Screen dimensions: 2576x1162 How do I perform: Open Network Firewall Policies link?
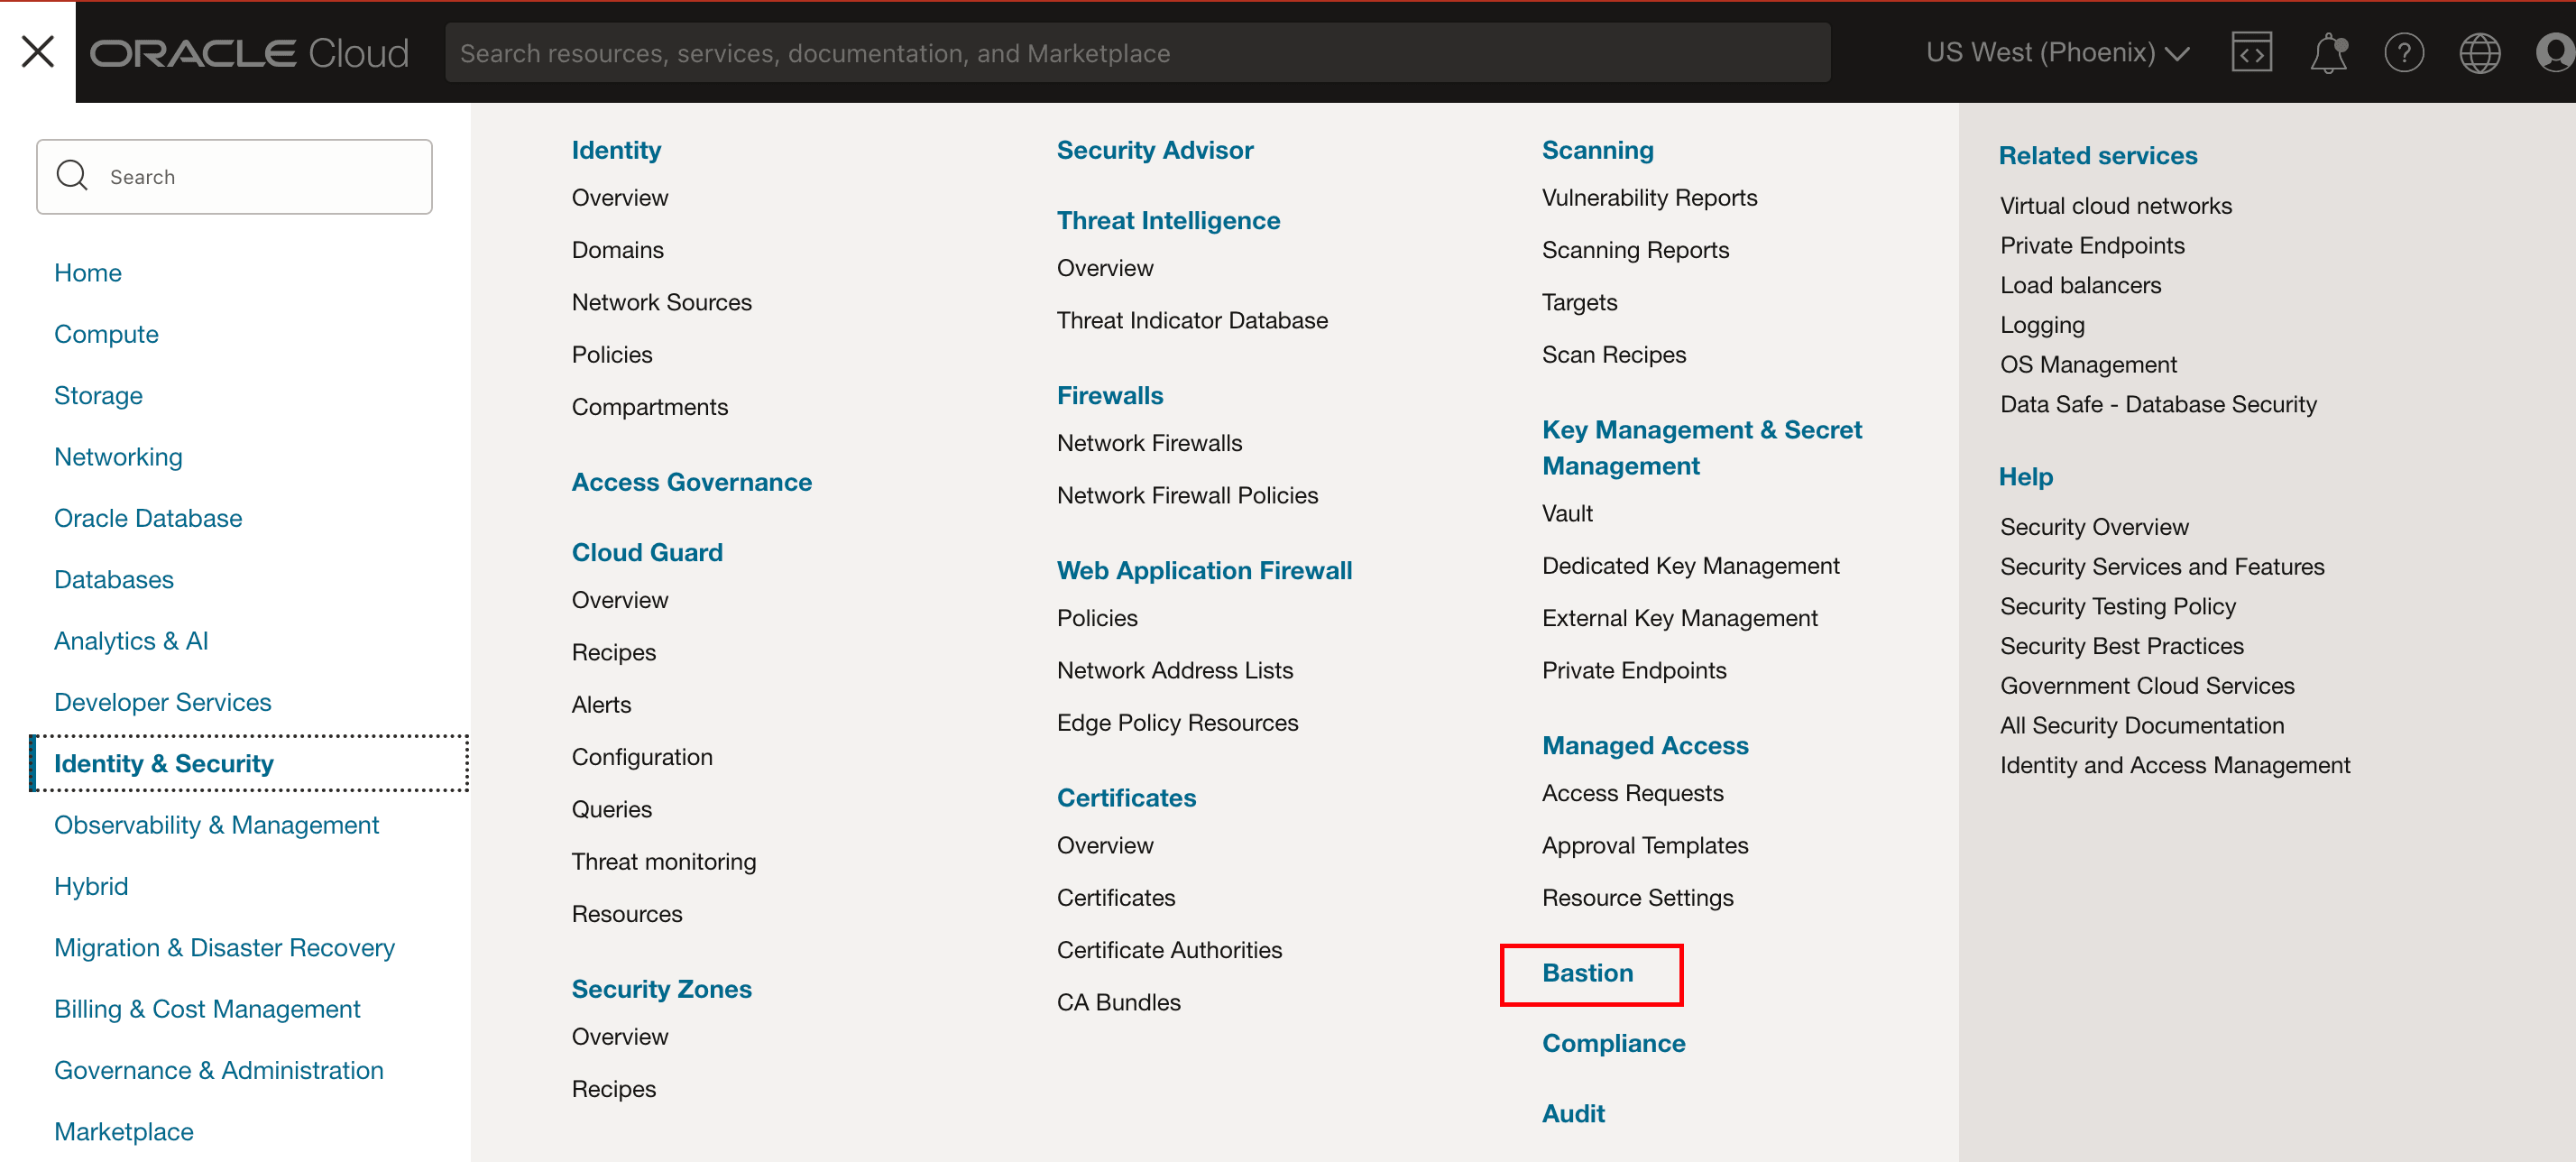coord(1188,495)
